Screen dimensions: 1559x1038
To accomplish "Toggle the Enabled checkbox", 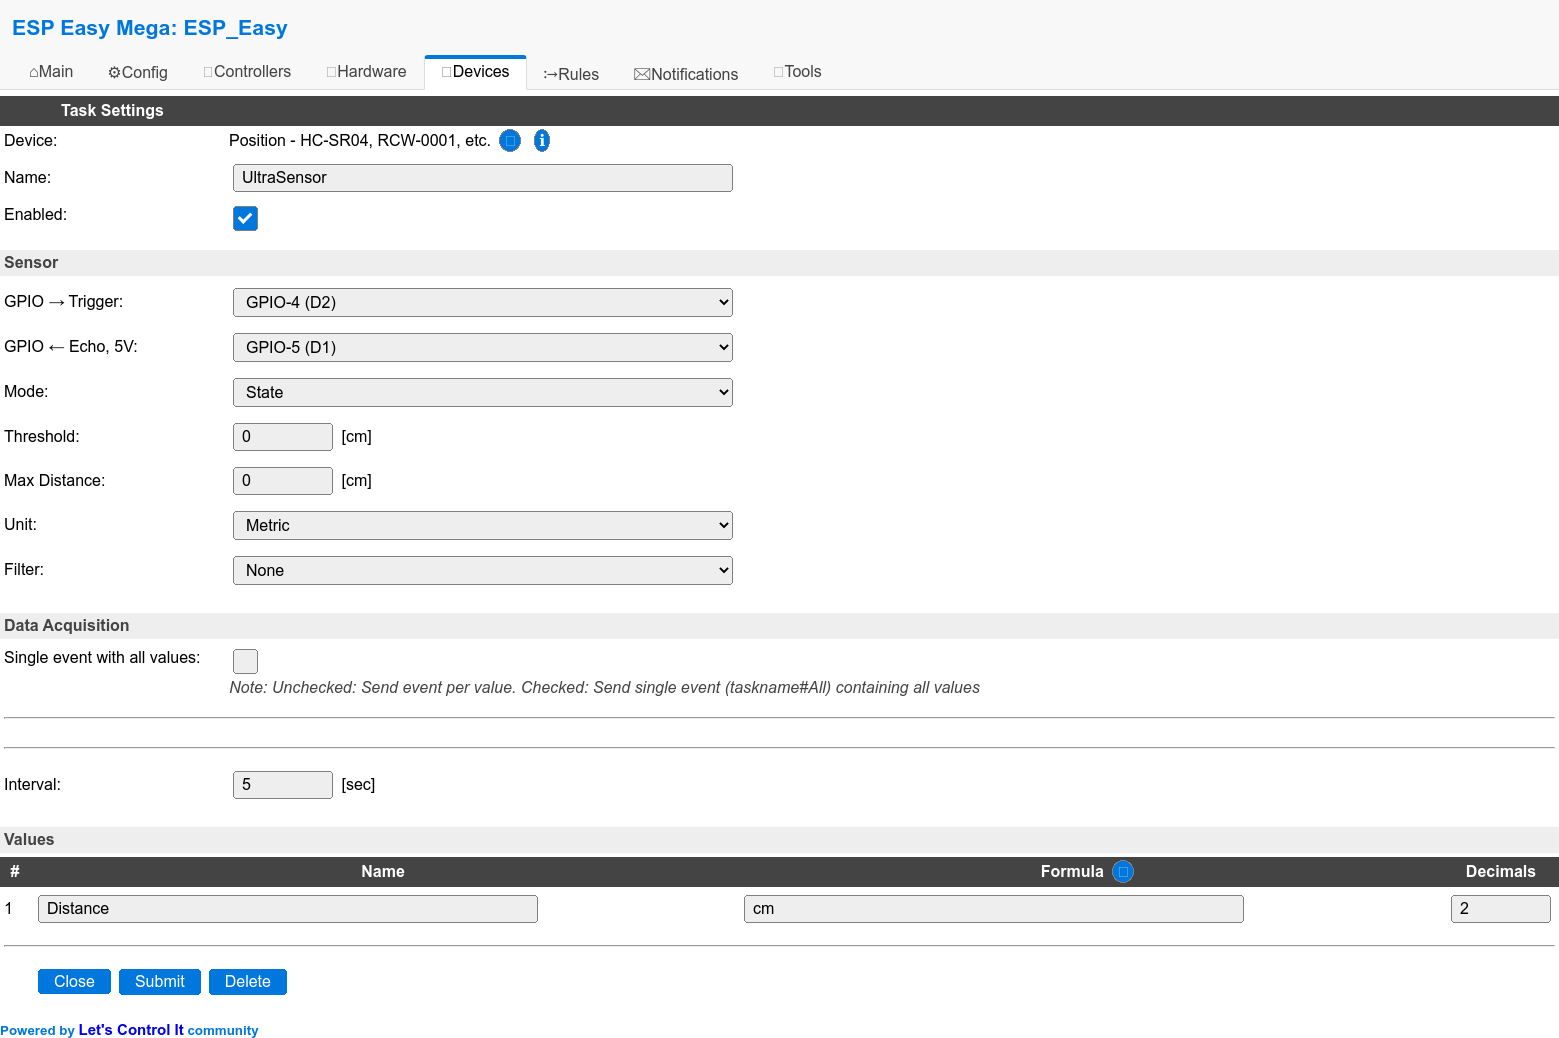I will click(245, 218).
